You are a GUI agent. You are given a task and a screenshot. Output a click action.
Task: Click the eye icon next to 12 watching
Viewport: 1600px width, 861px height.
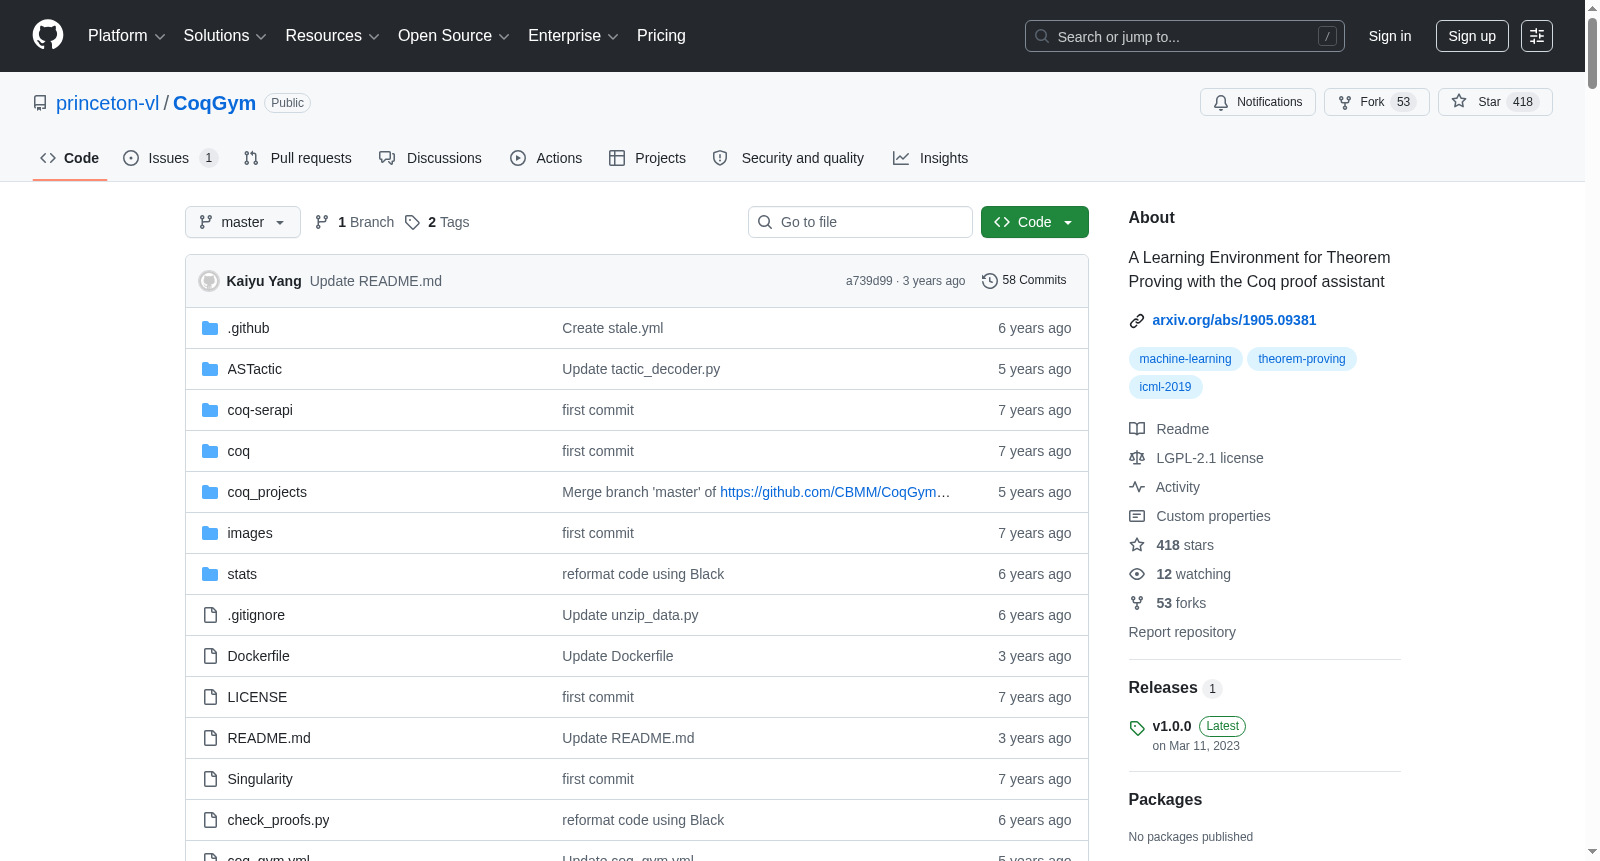[x=1137, y=574]
